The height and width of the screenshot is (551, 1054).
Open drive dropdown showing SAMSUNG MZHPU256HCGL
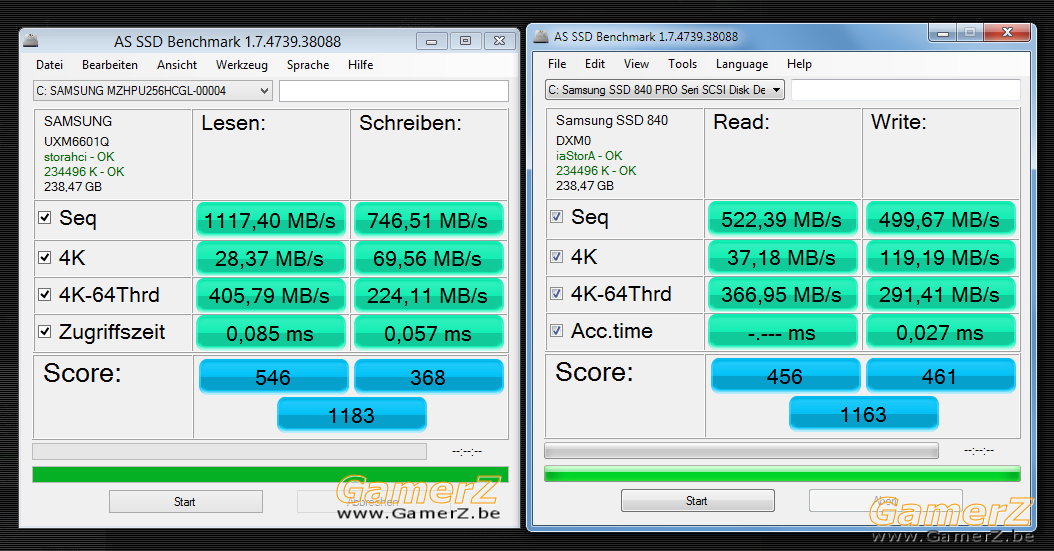pos(153,91)
